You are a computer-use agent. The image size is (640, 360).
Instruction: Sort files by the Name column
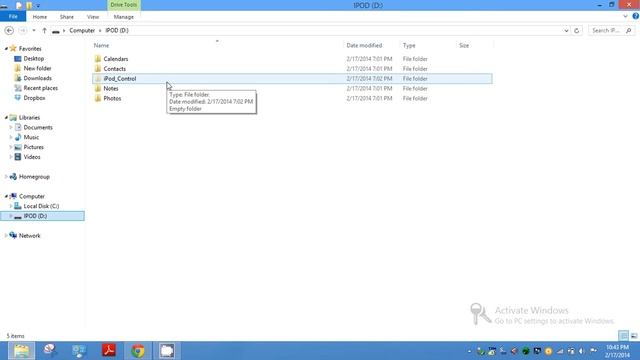[x=101, y=45]
